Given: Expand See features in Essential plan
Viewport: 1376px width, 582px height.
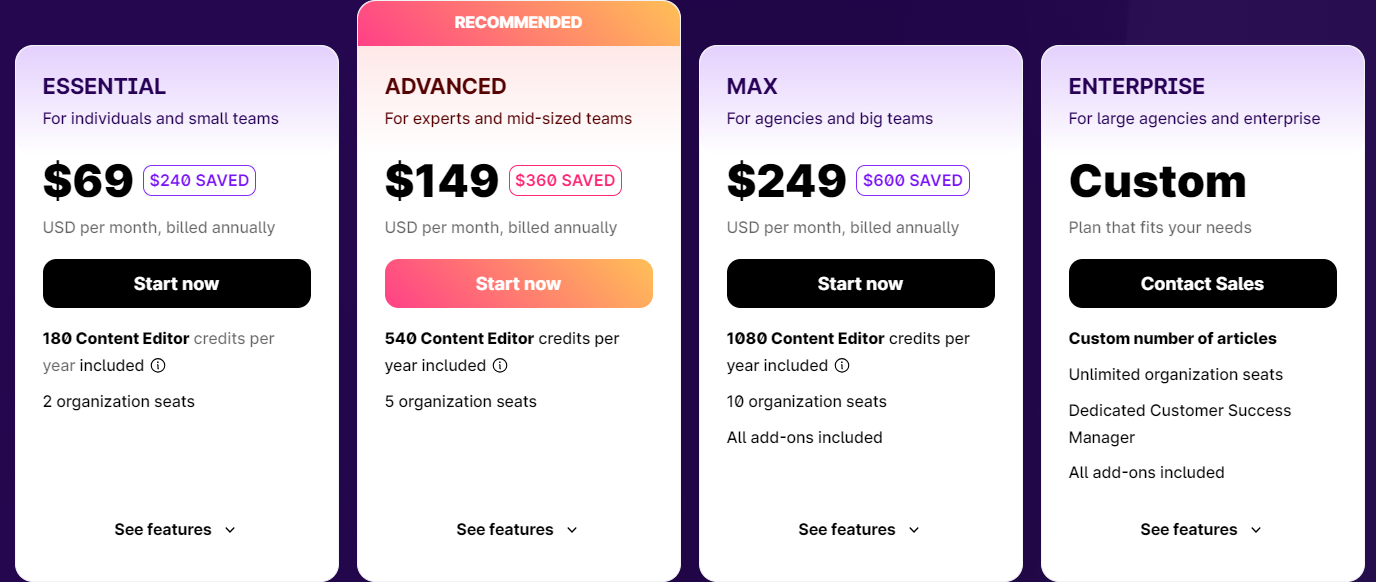Looking at the screenshot, I should click(x=176, y=530).
